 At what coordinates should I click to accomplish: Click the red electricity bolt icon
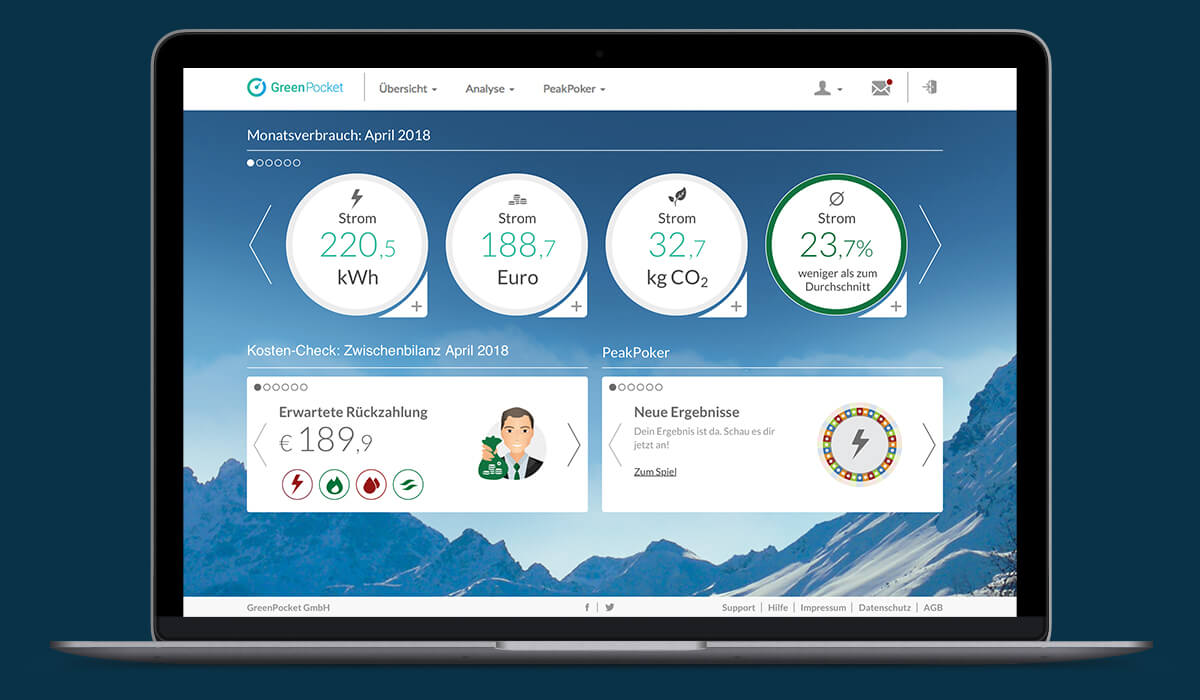pyautogui.click(x=297, y=485)
